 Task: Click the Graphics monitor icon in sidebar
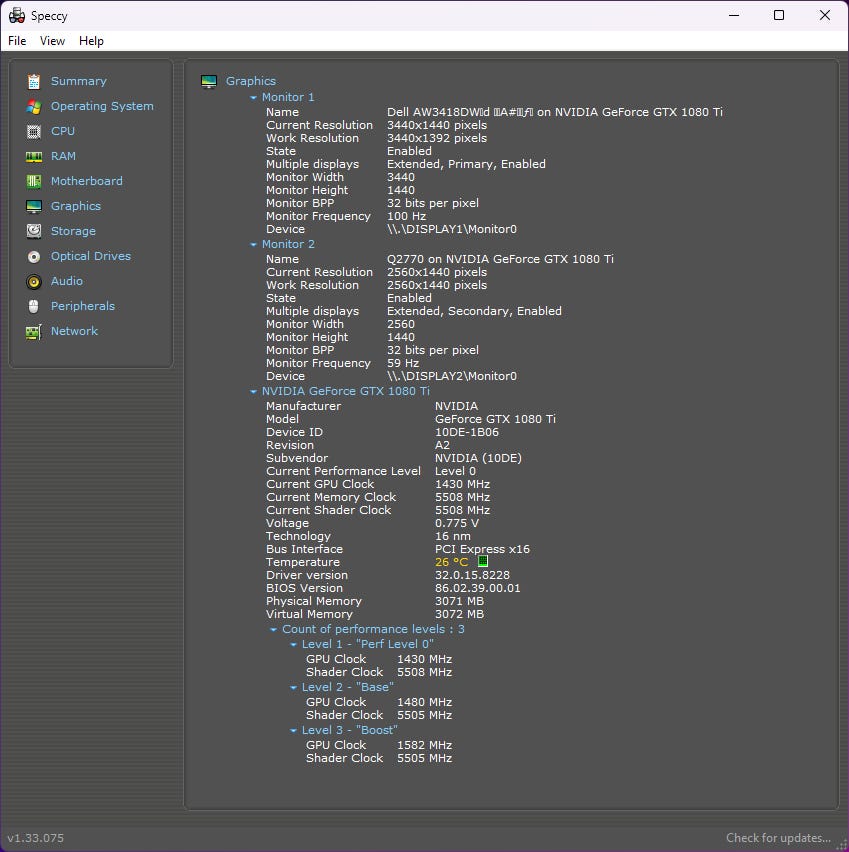34,206
